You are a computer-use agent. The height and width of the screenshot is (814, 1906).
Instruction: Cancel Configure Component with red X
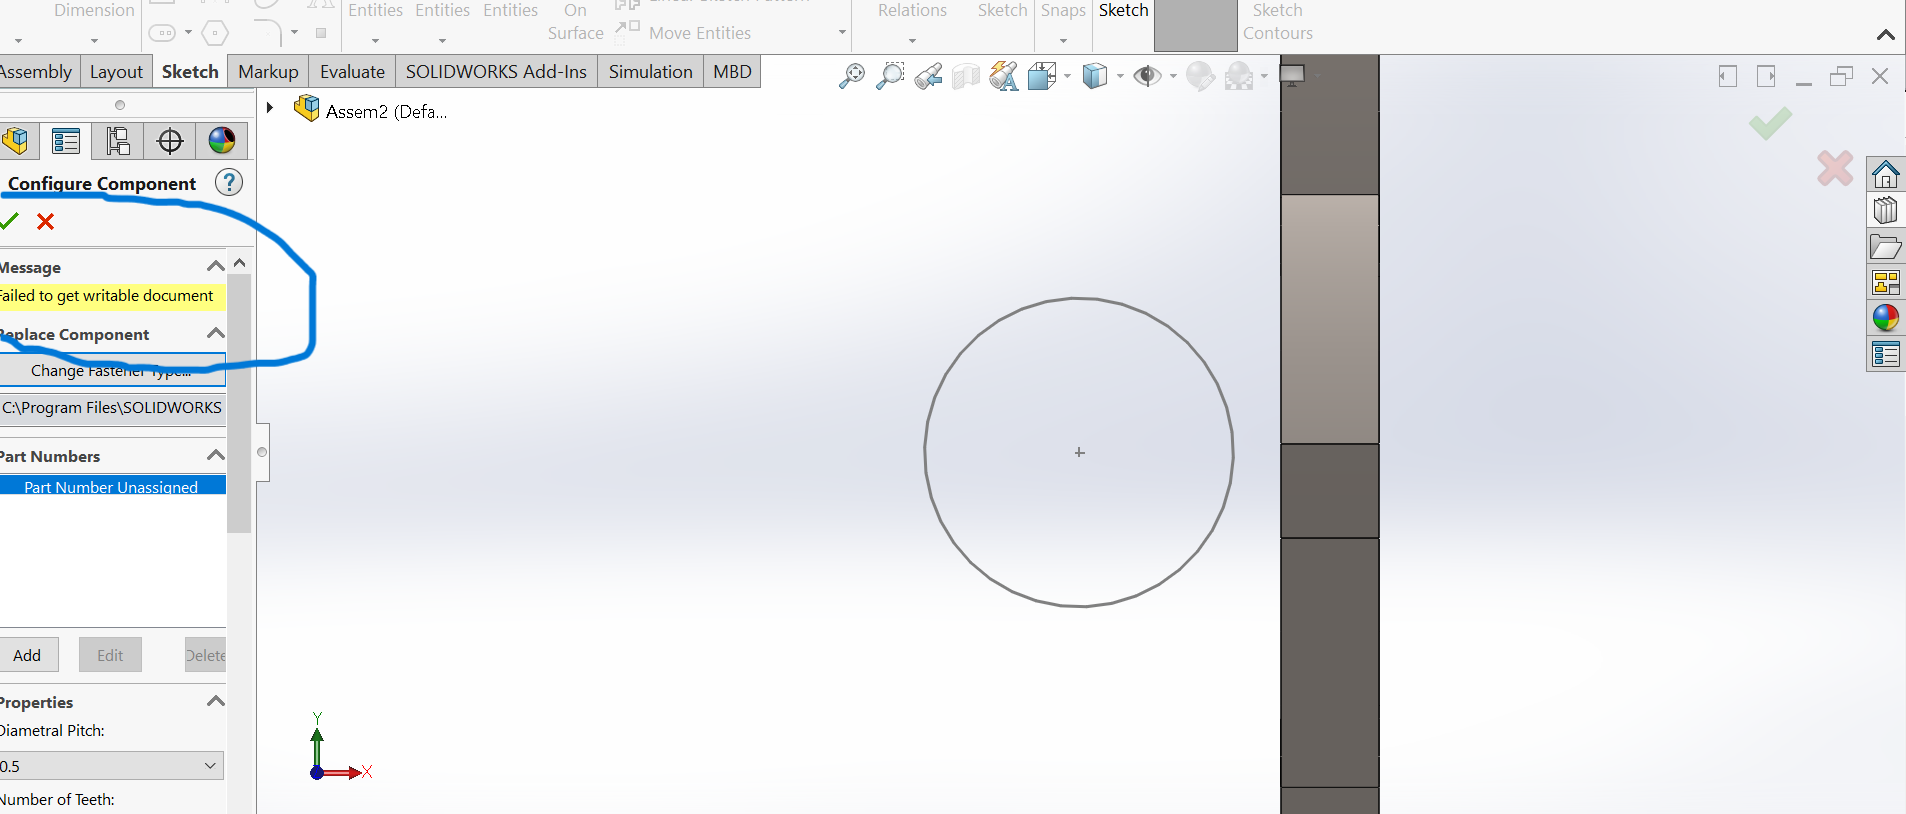(45, 221)
